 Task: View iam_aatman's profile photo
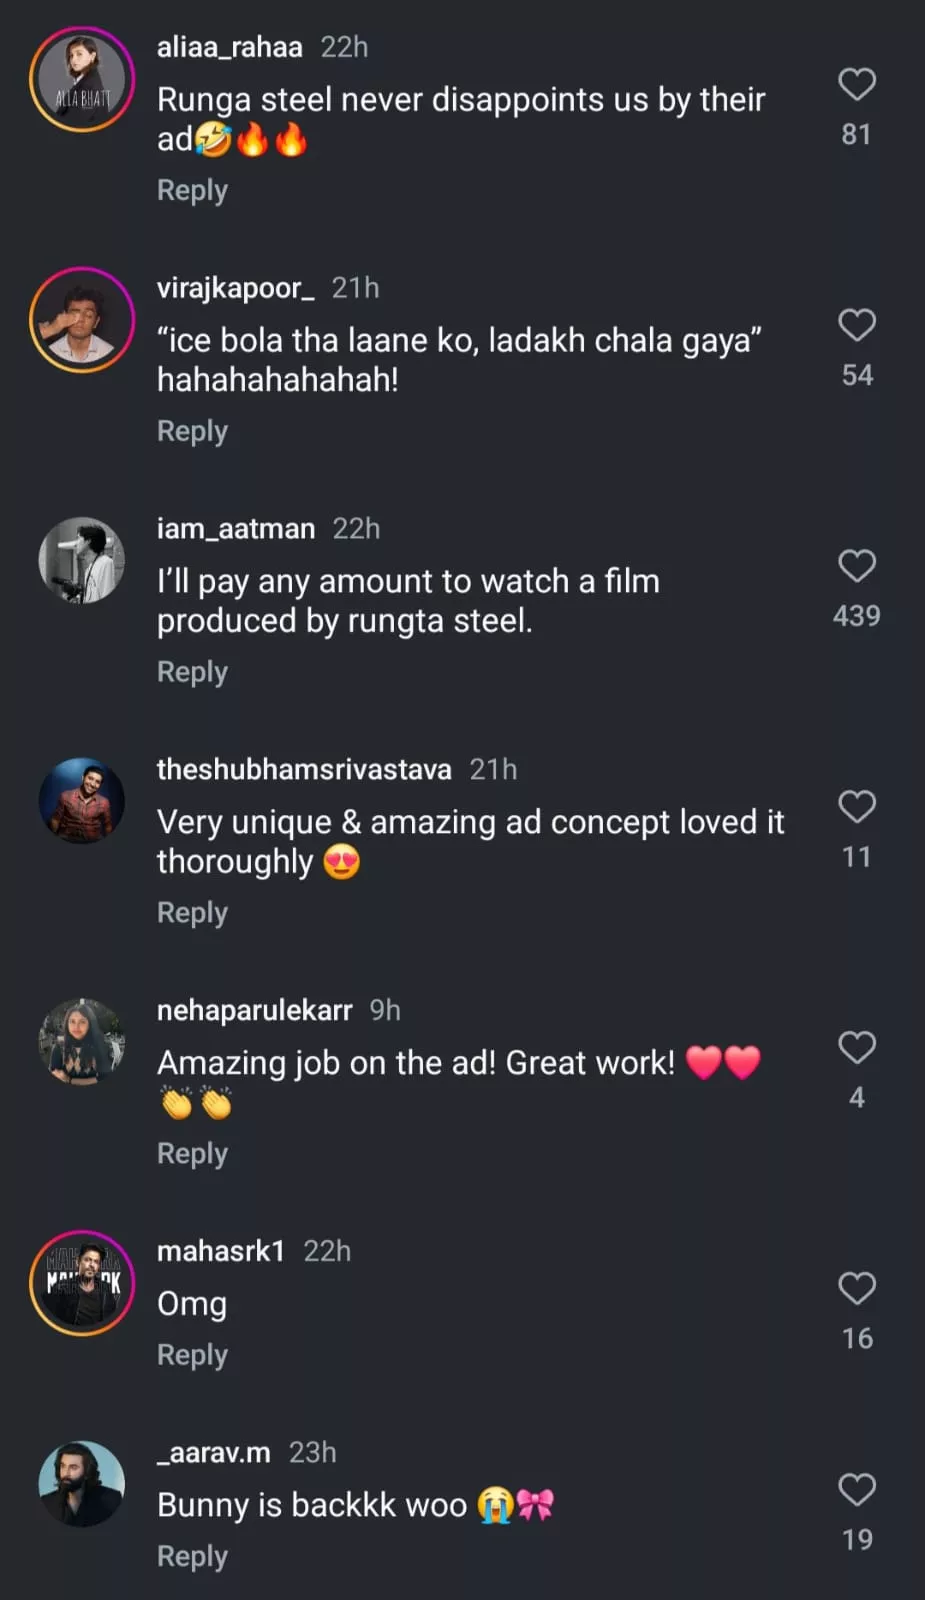point(82,561)
